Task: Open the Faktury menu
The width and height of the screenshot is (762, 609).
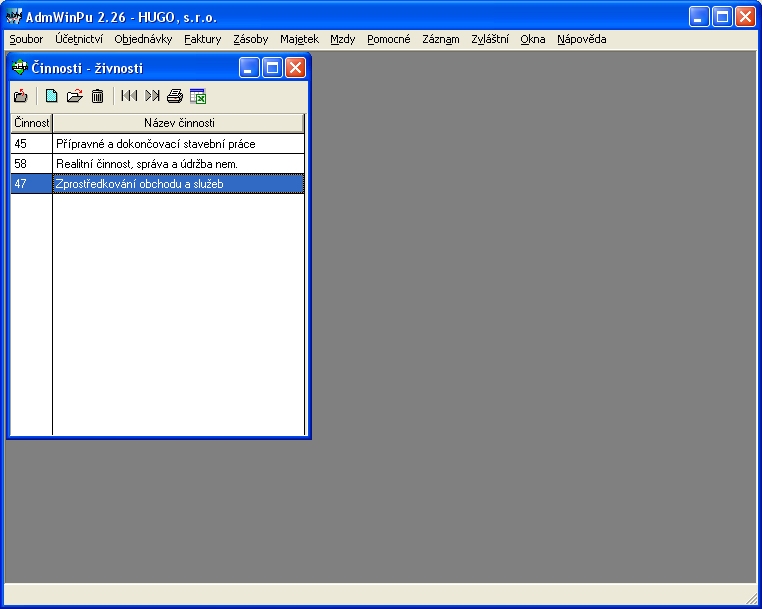Action: 203,39
